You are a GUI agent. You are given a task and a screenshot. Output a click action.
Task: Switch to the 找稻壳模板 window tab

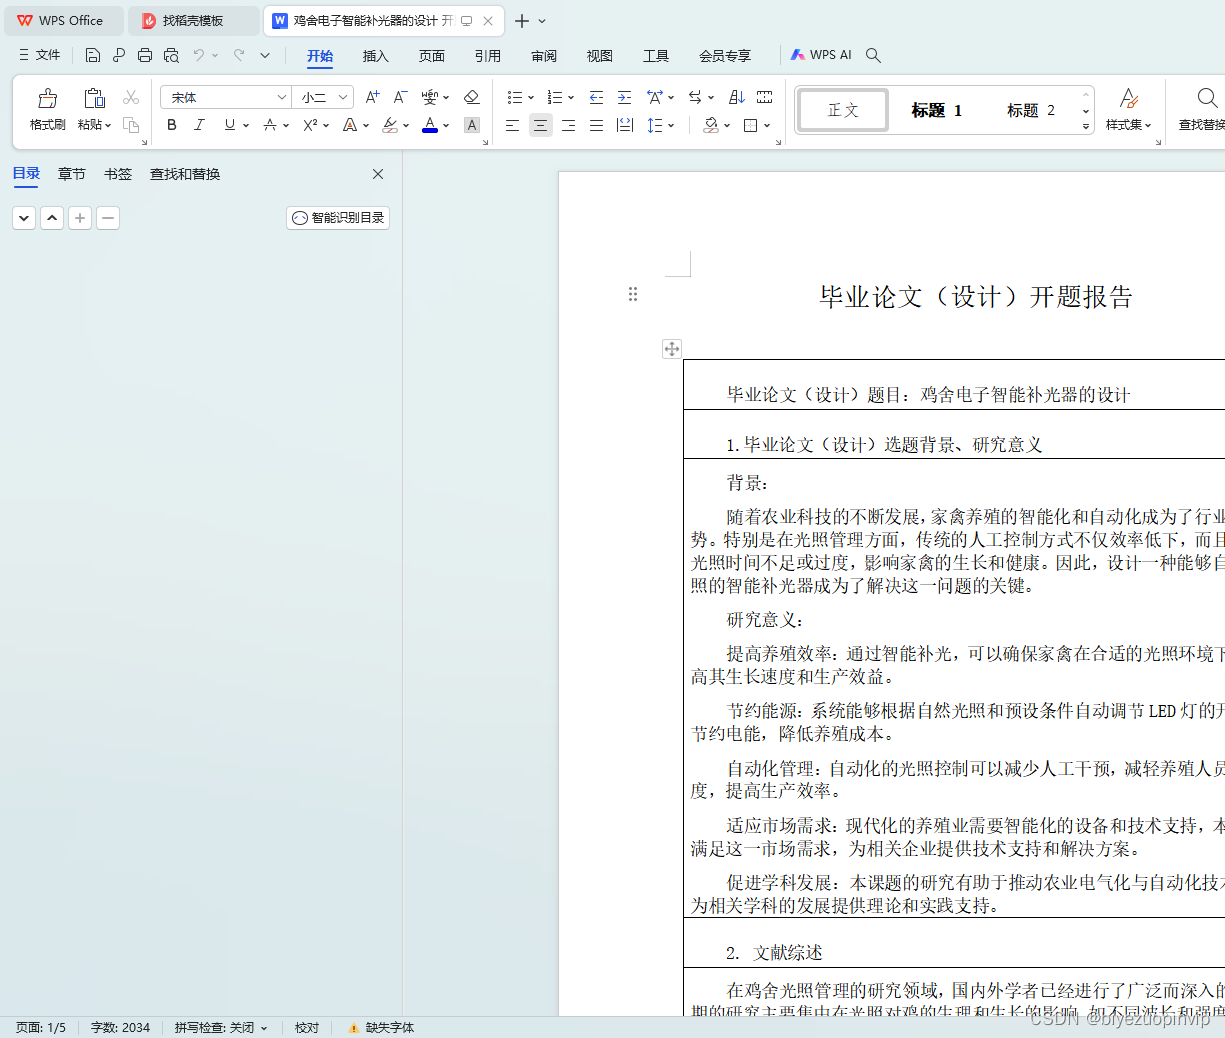tap(193, 20)
